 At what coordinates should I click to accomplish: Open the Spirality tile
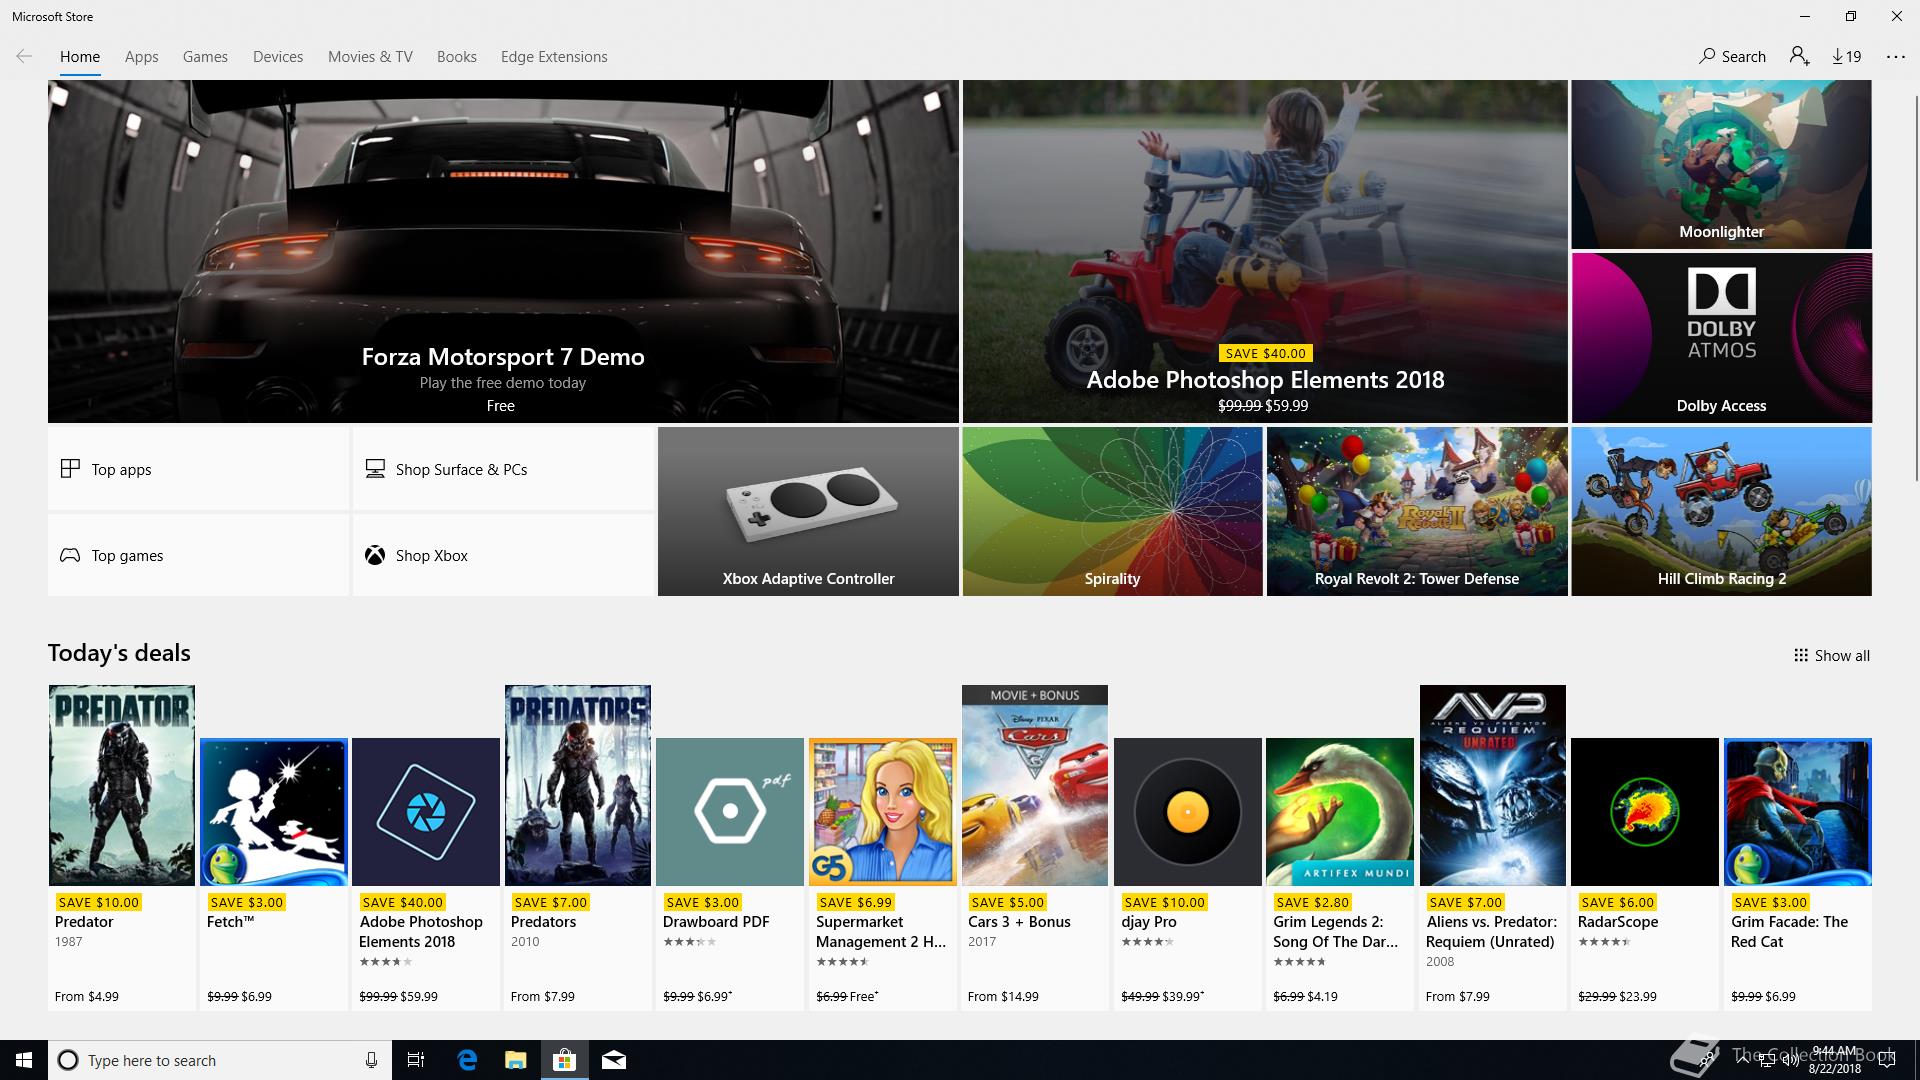coord(1112,512)
